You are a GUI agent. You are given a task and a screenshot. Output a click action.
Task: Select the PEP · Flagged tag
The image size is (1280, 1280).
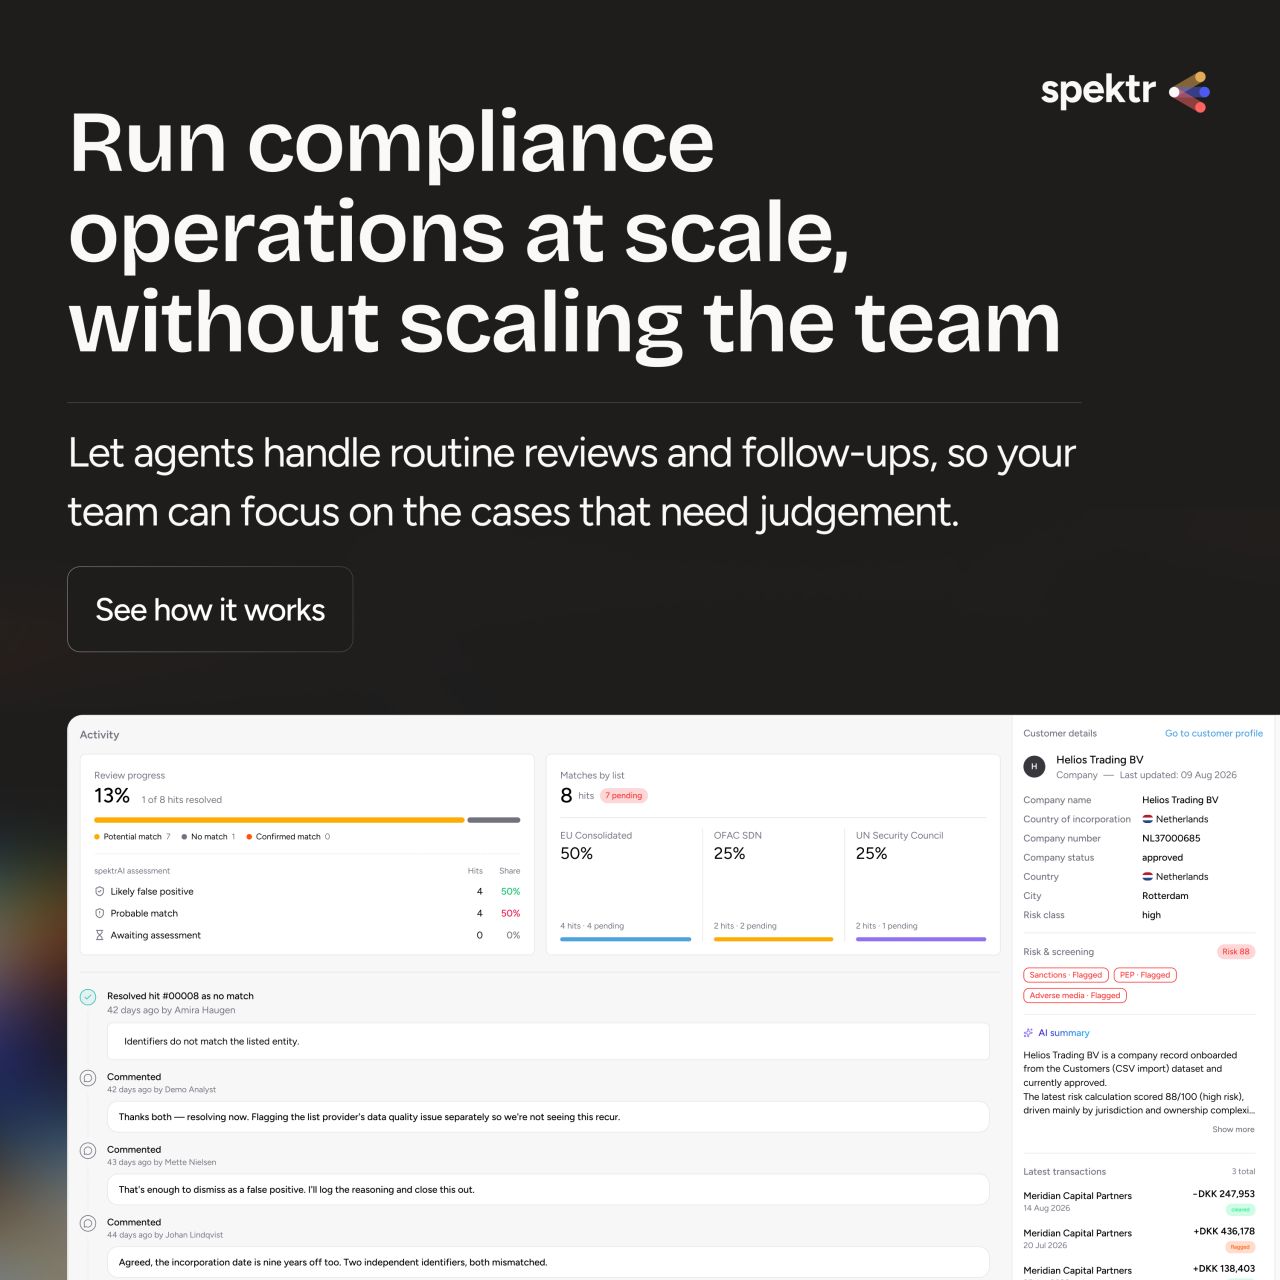pos(1145,975)
